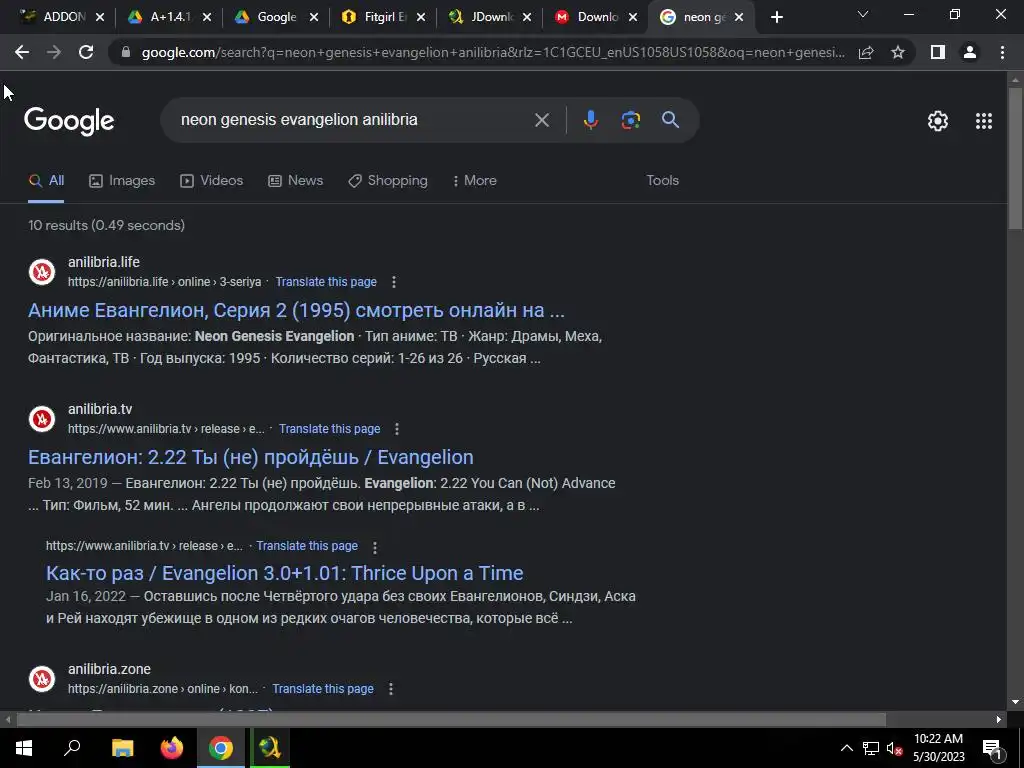Screen dimensions: 1024x768
Task: Open the more options dots for anilibria.life result
Action: pyautogui.click(x=393, y=282)
